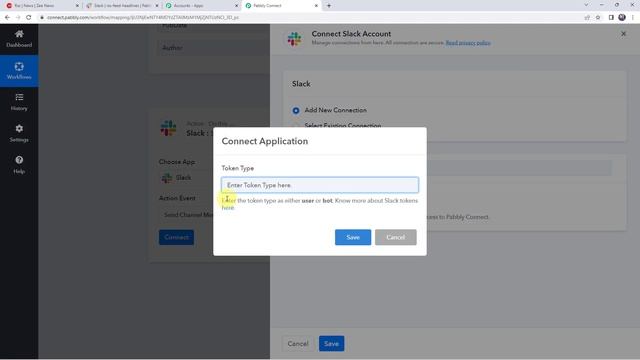Click the blue Connect button

pyautogui.click(x=176, y=237)
